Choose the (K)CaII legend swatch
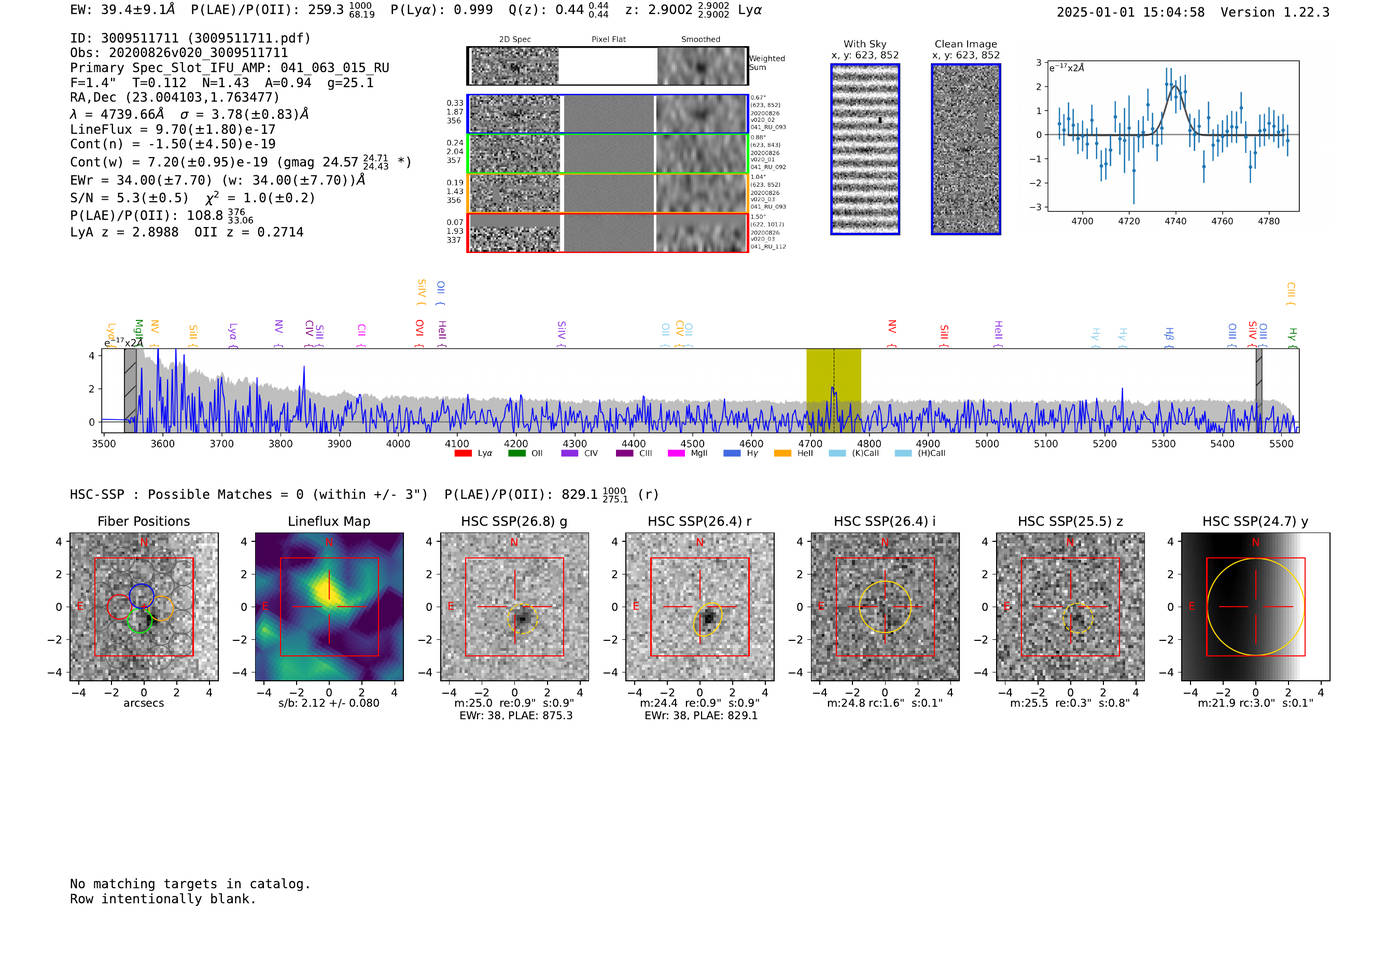This screenshot has width=1400, height=953. pyautogui.click(x=837, y=453)
